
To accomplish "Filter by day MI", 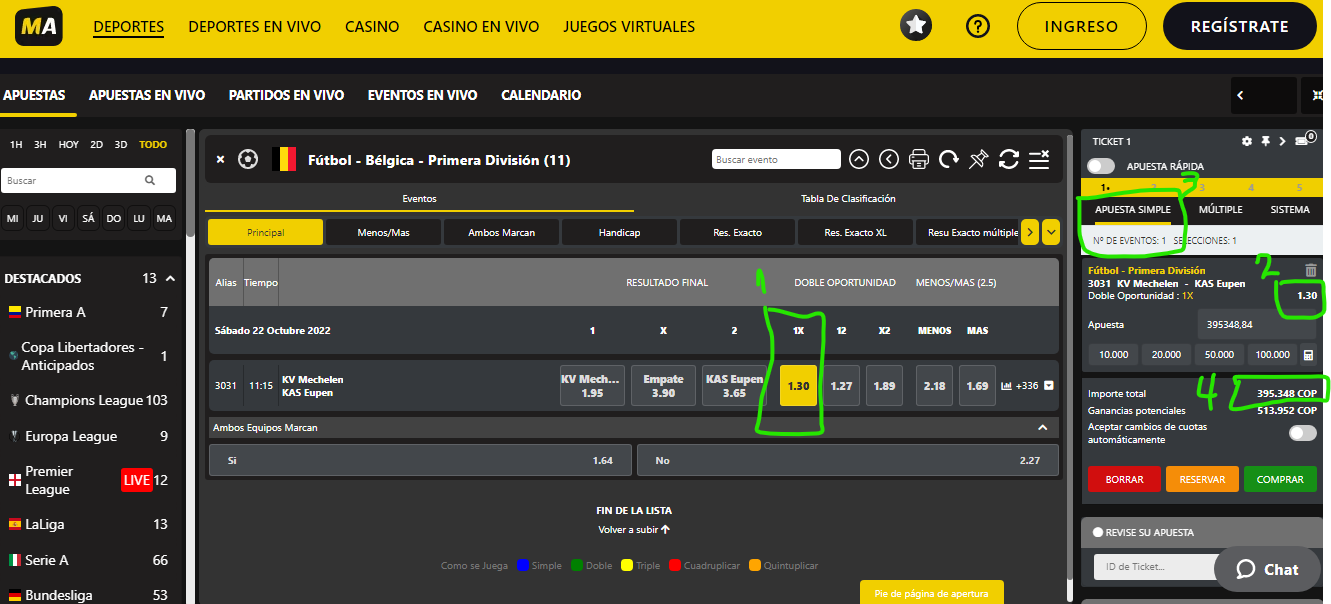I will [12, 218].
